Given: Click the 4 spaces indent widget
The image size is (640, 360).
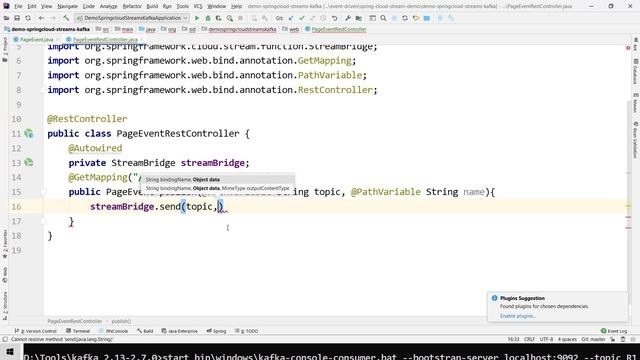Looking at the screenshot, I should point(567,339).
